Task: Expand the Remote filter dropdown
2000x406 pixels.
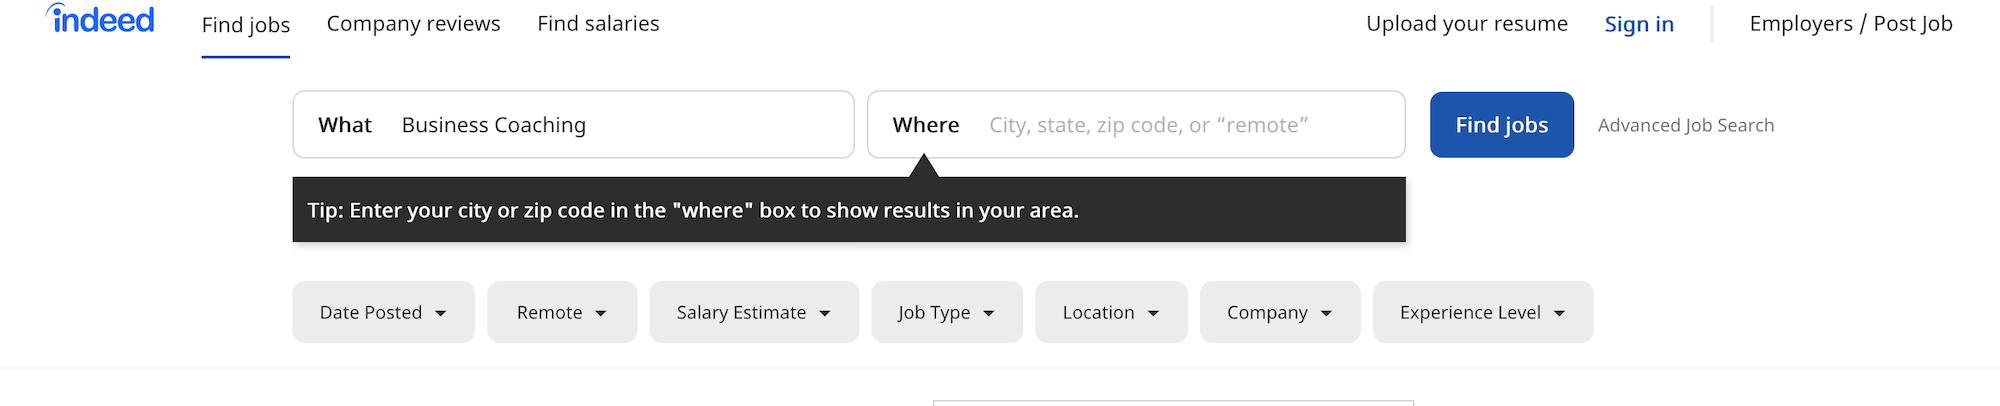Action: (x=562, y=312)
